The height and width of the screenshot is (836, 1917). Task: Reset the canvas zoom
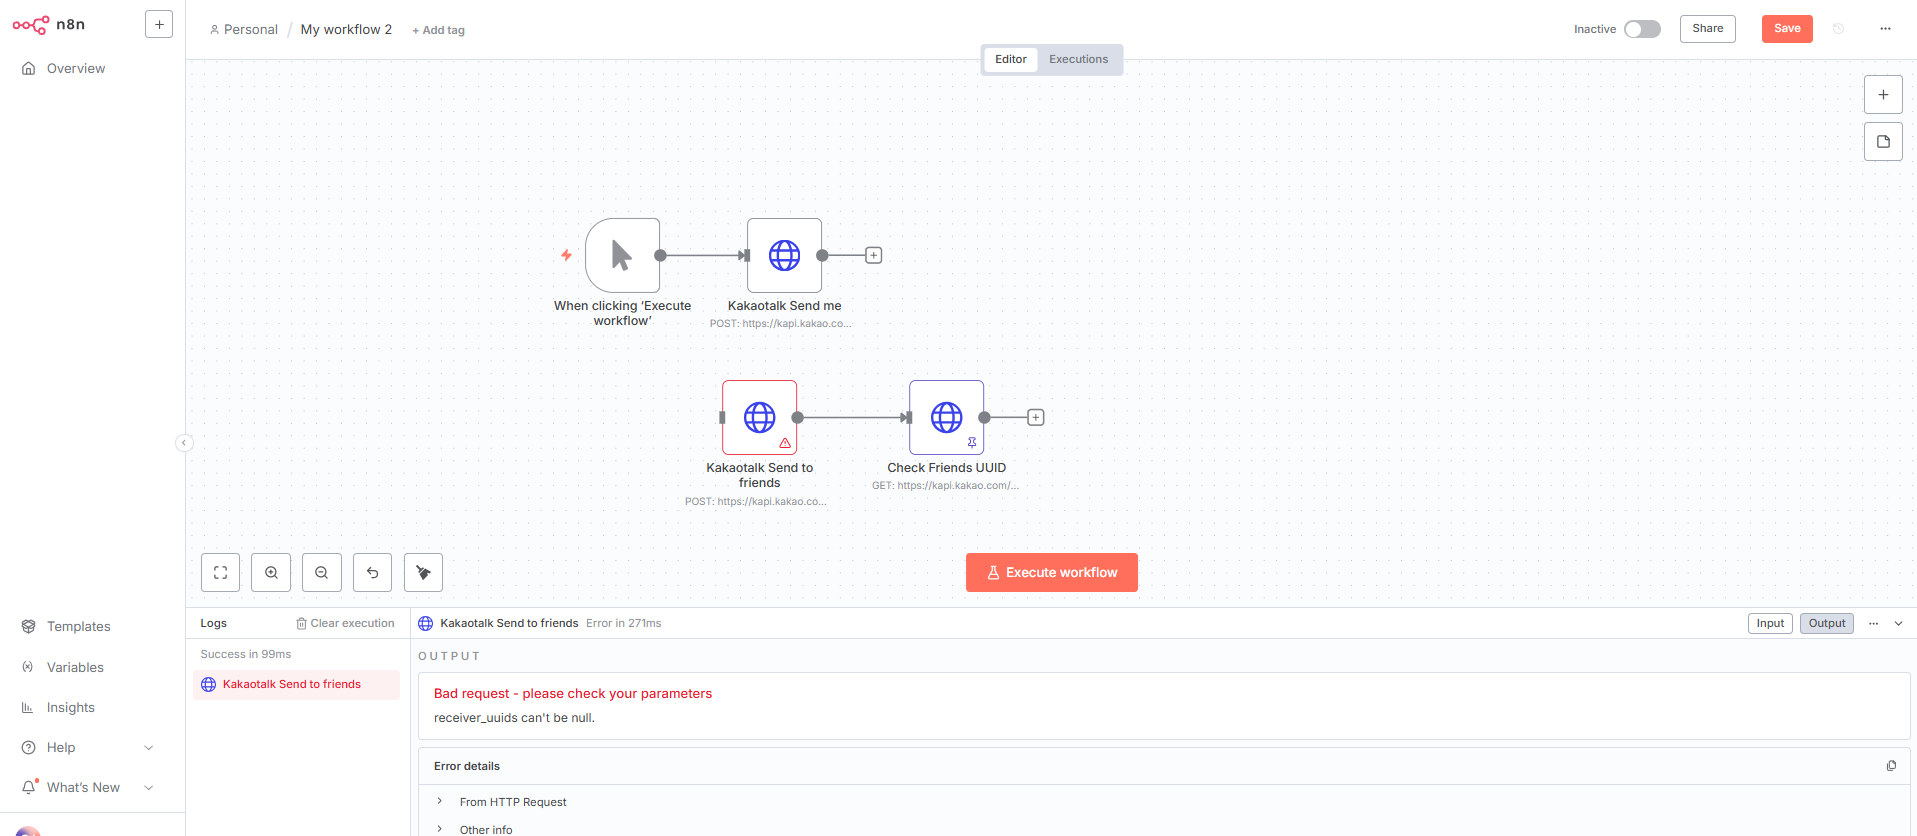pyautogui.click(x=372, y=573)
